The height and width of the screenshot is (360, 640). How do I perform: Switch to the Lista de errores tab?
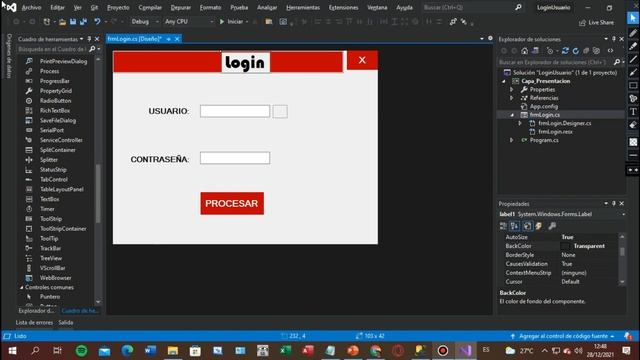coord(34,322)
